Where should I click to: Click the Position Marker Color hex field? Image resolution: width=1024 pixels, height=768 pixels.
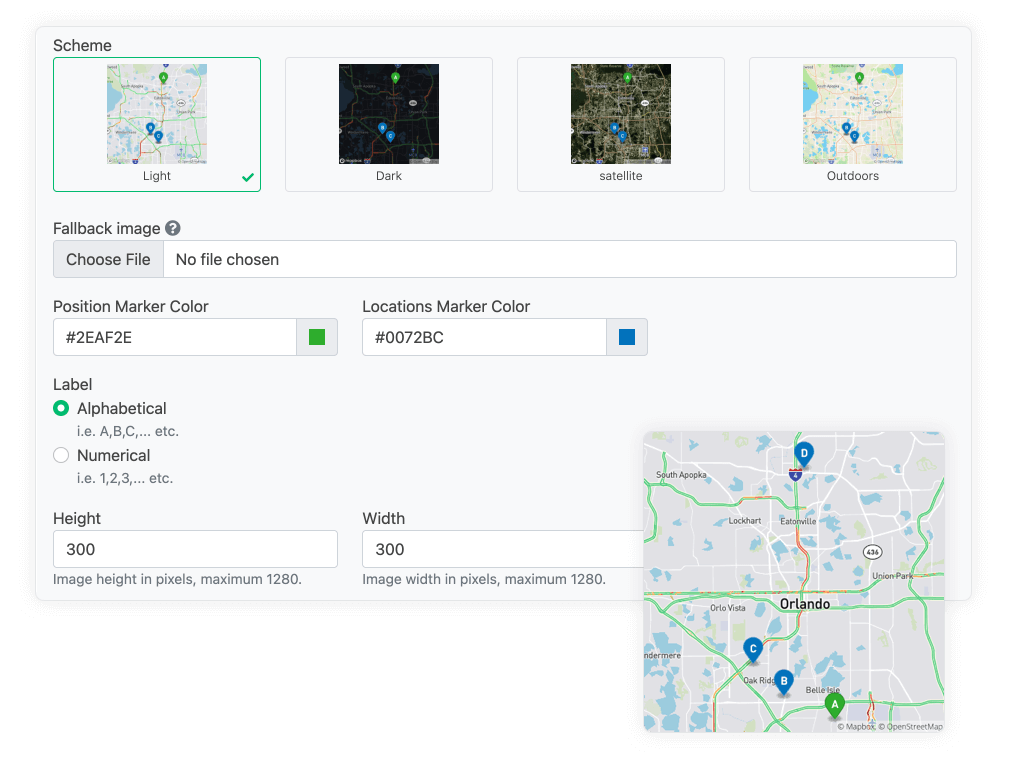pyautogui.click(x=175, y=338)
